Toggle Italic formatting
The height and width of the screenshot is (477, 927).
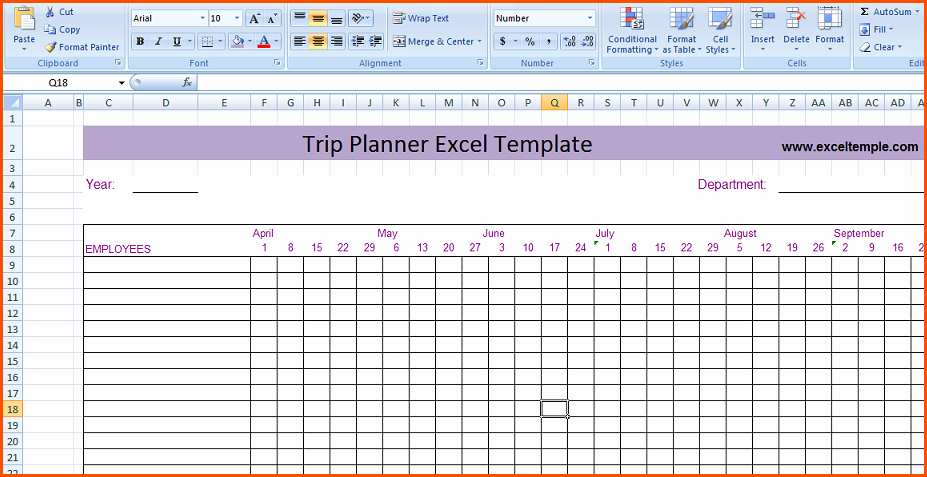158,41
